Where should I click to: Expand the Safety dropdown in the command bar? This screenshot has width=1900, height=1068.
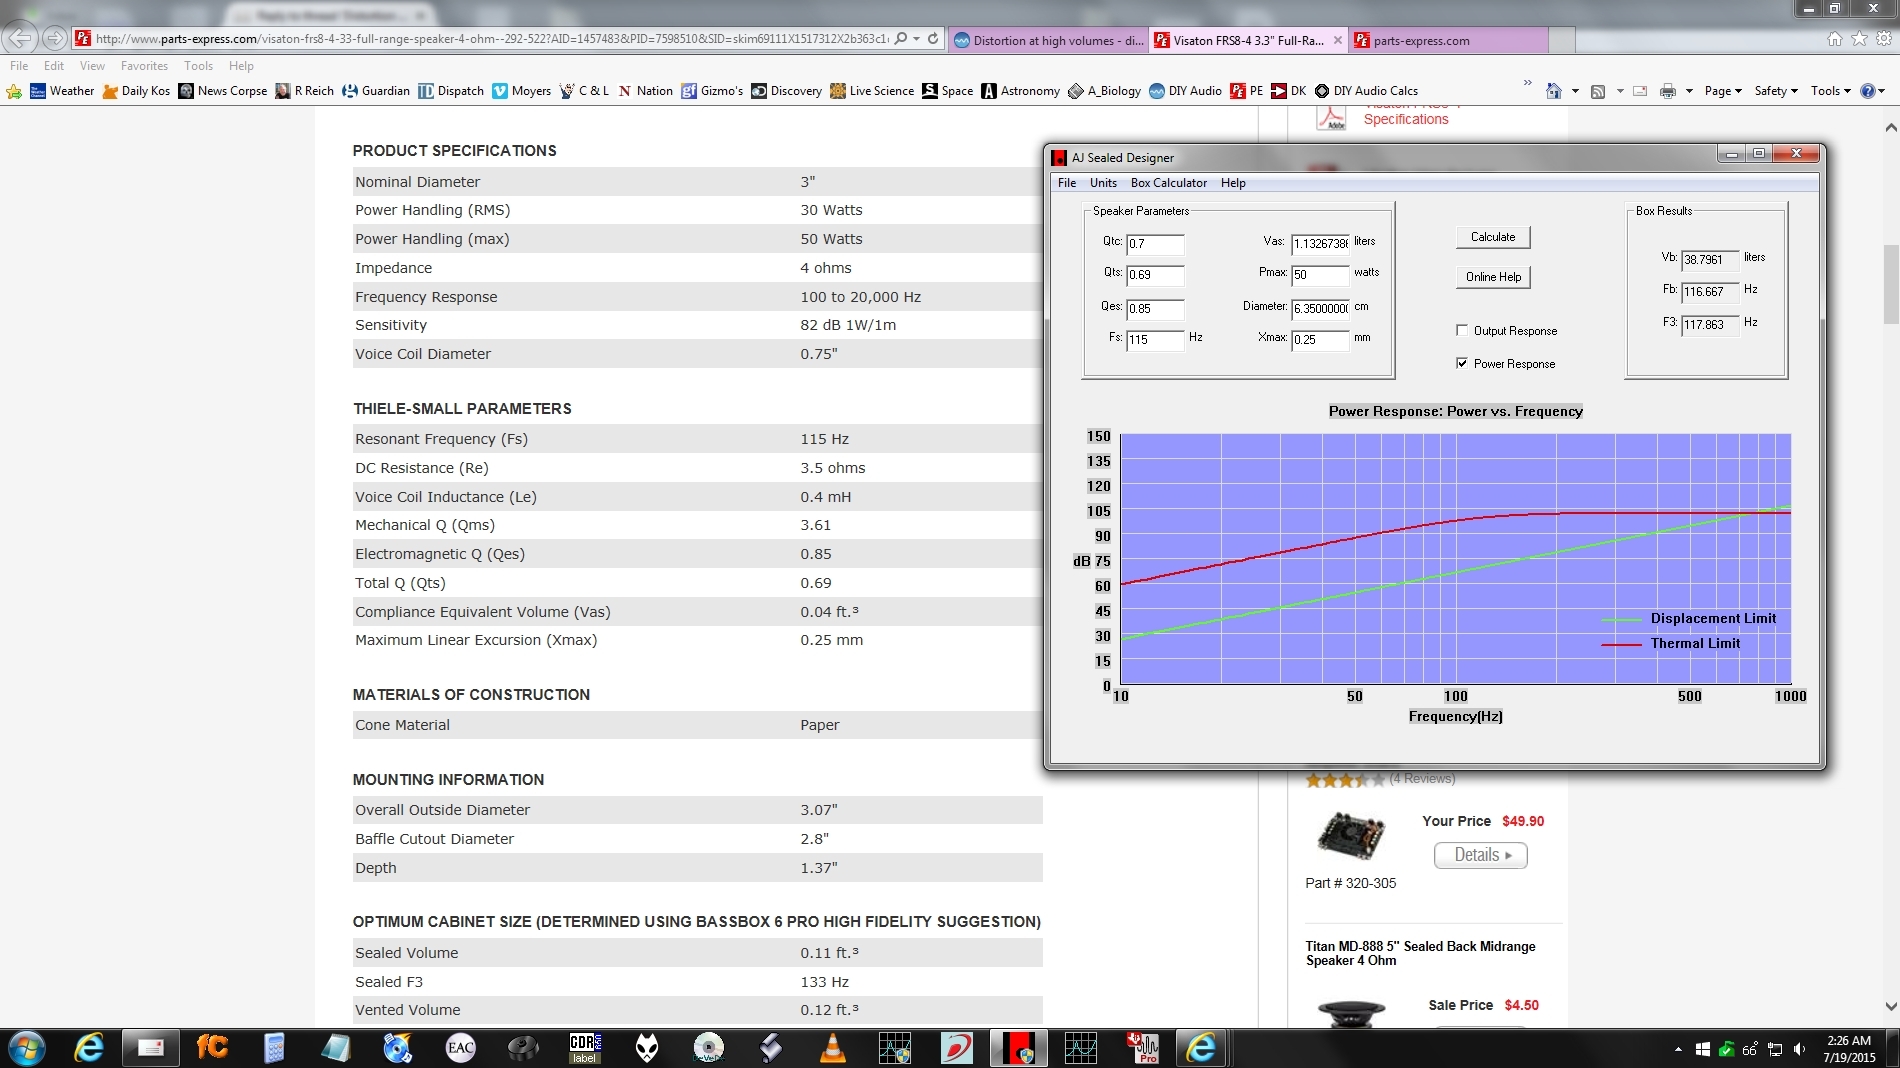point(1776,91)
